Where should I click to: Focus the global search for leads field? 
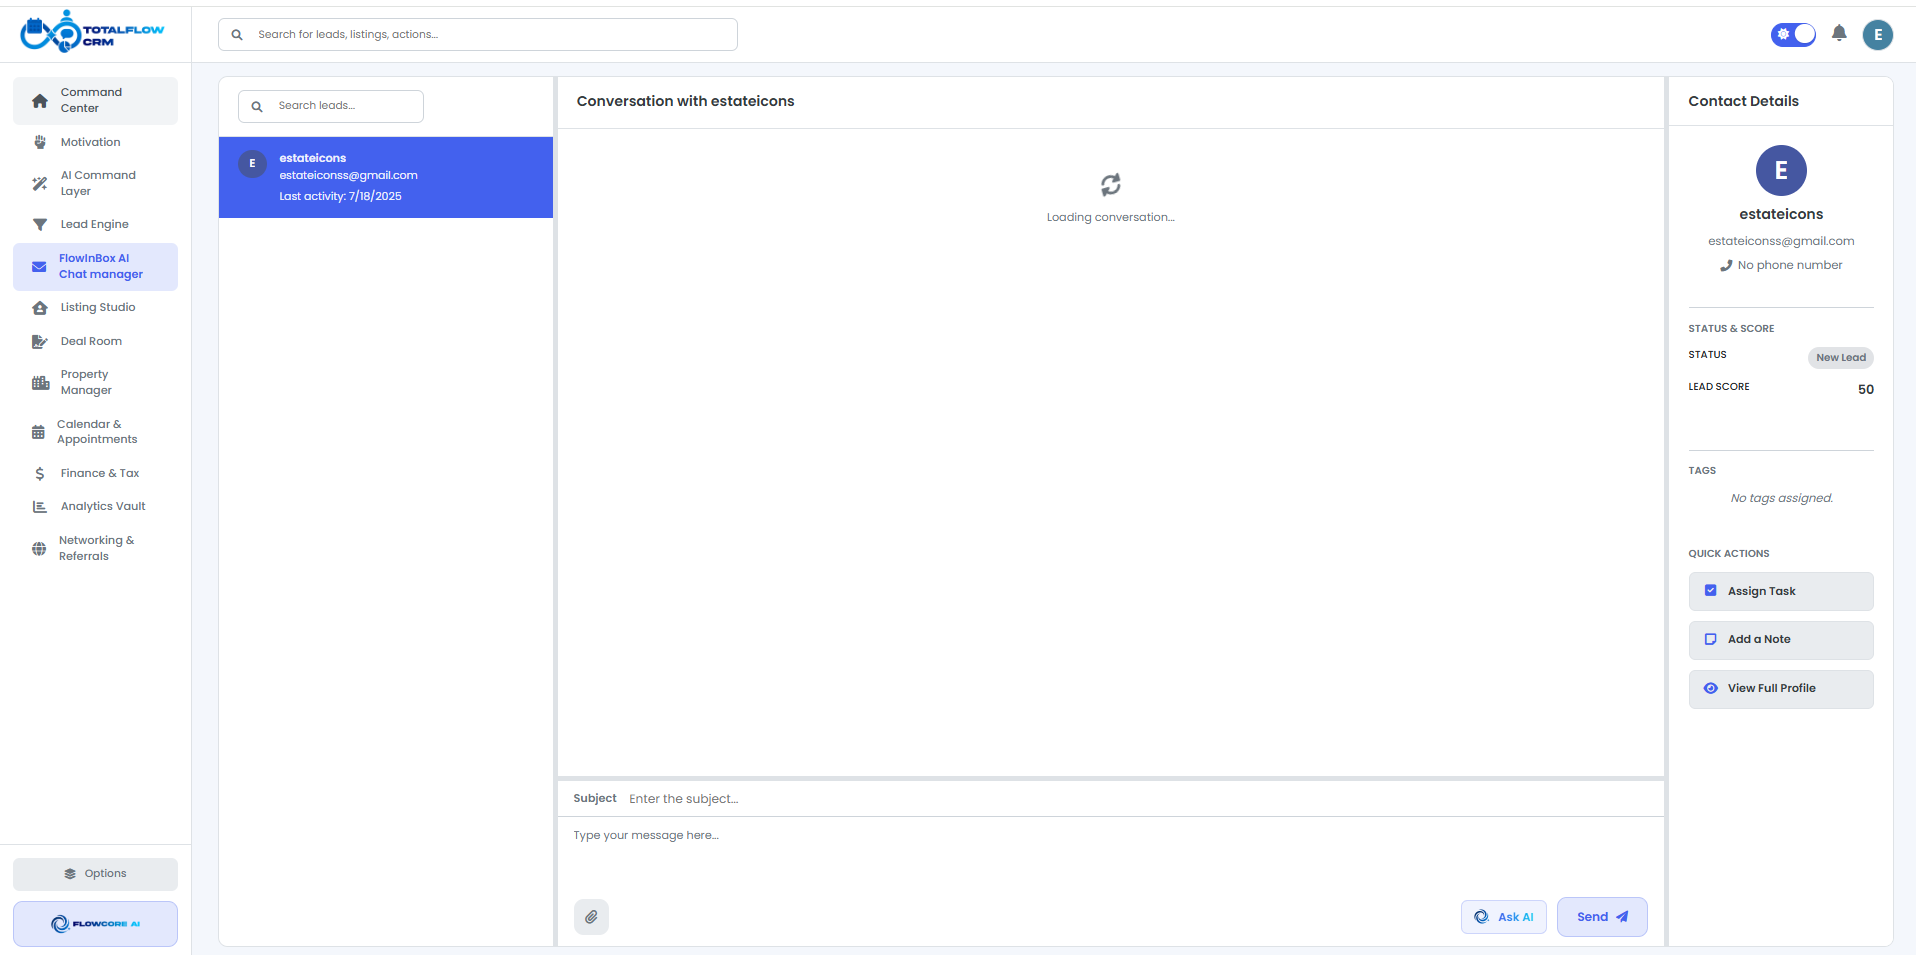point(478,34)
